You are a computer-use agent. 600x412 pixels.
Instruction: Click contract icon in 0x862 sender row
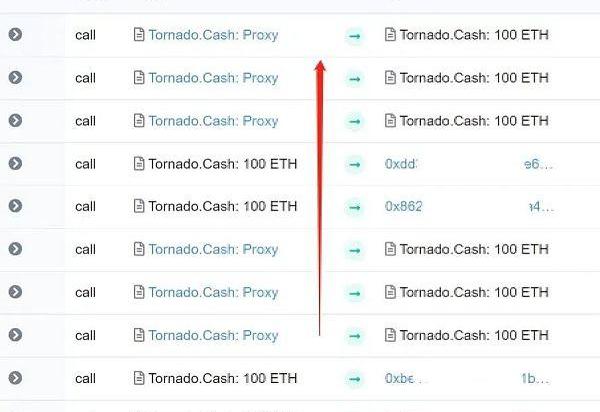point(139,206)
